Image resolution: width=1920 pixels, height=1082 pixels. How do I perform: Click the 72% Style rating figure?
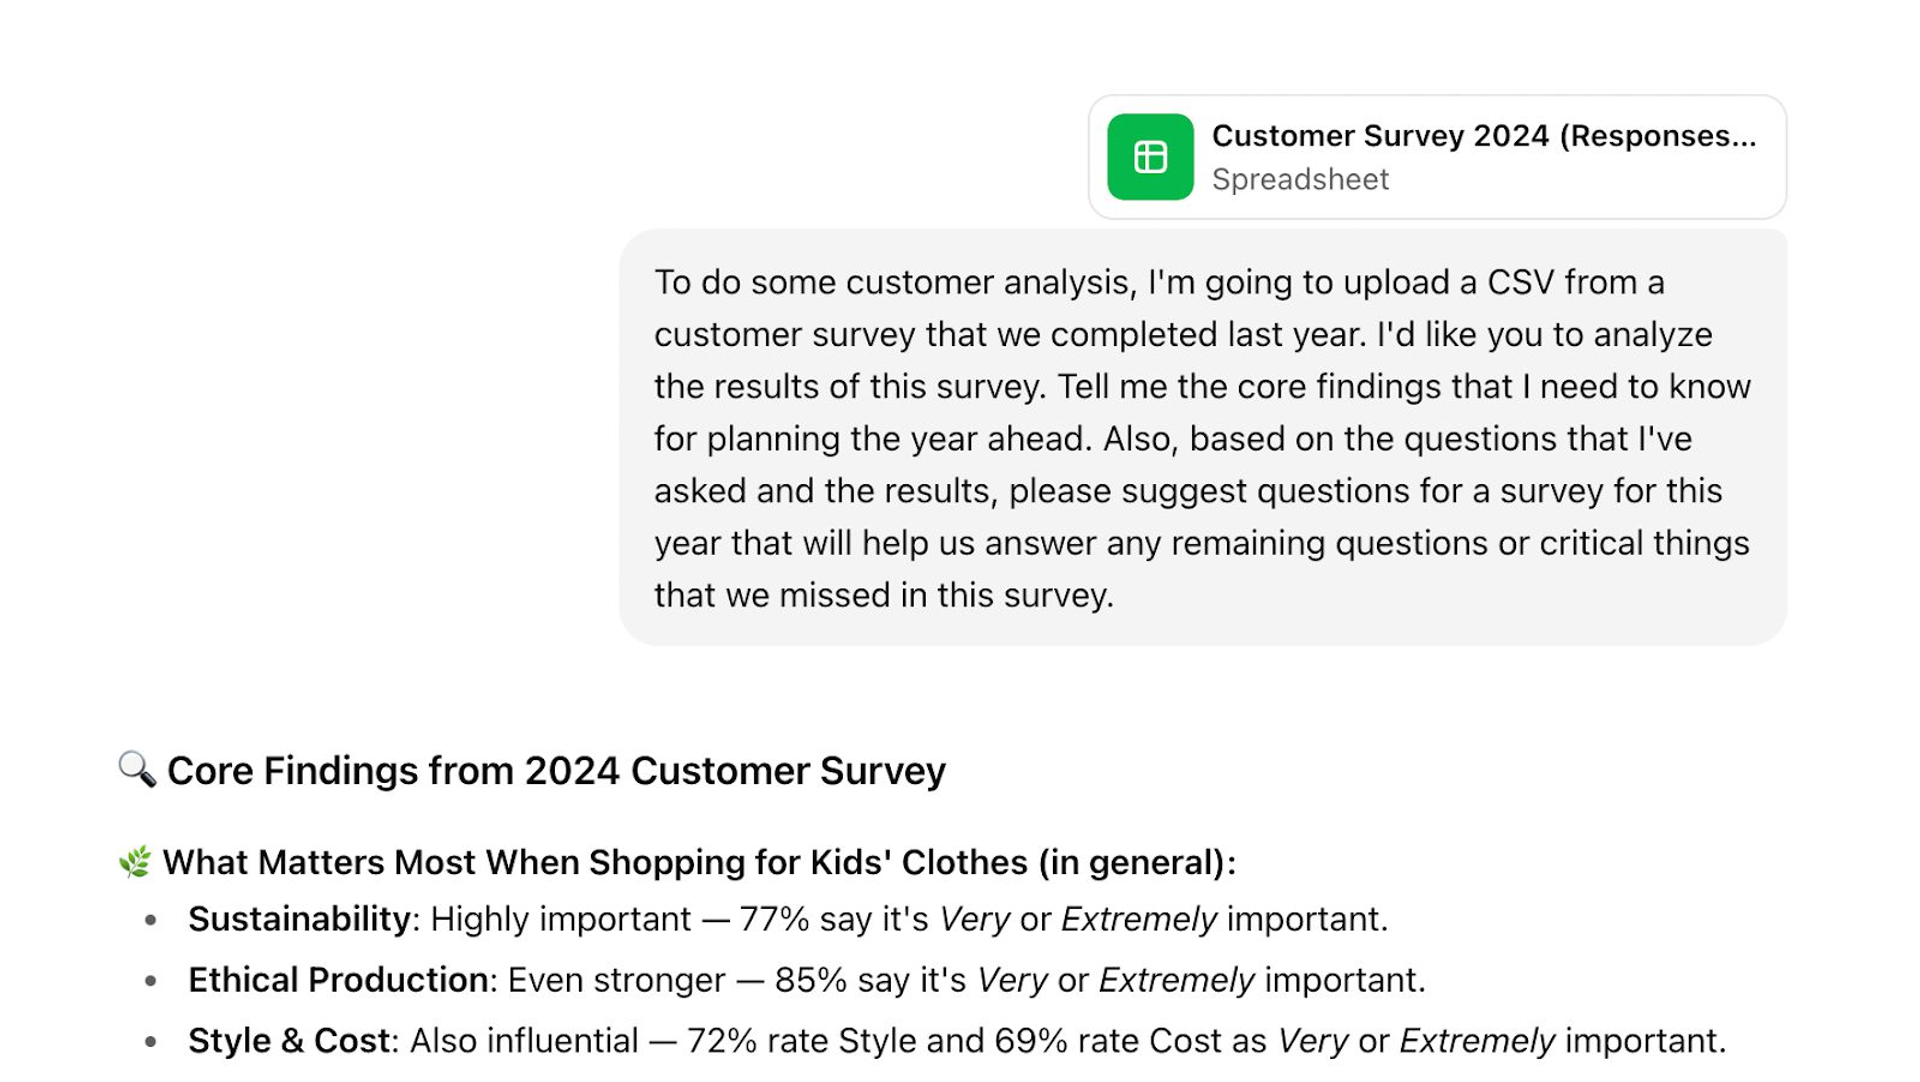721,1041
